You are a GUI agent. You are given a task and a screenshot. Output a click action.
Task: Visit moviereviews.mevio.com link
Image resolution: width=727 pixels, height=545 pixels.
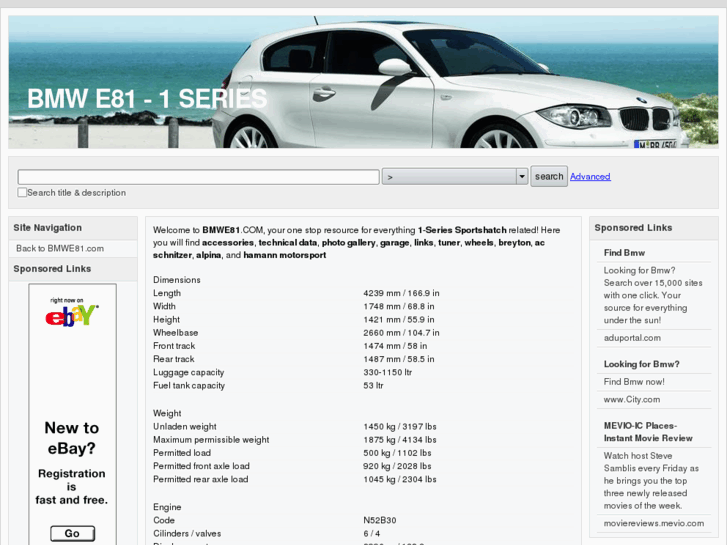point(654,523)
